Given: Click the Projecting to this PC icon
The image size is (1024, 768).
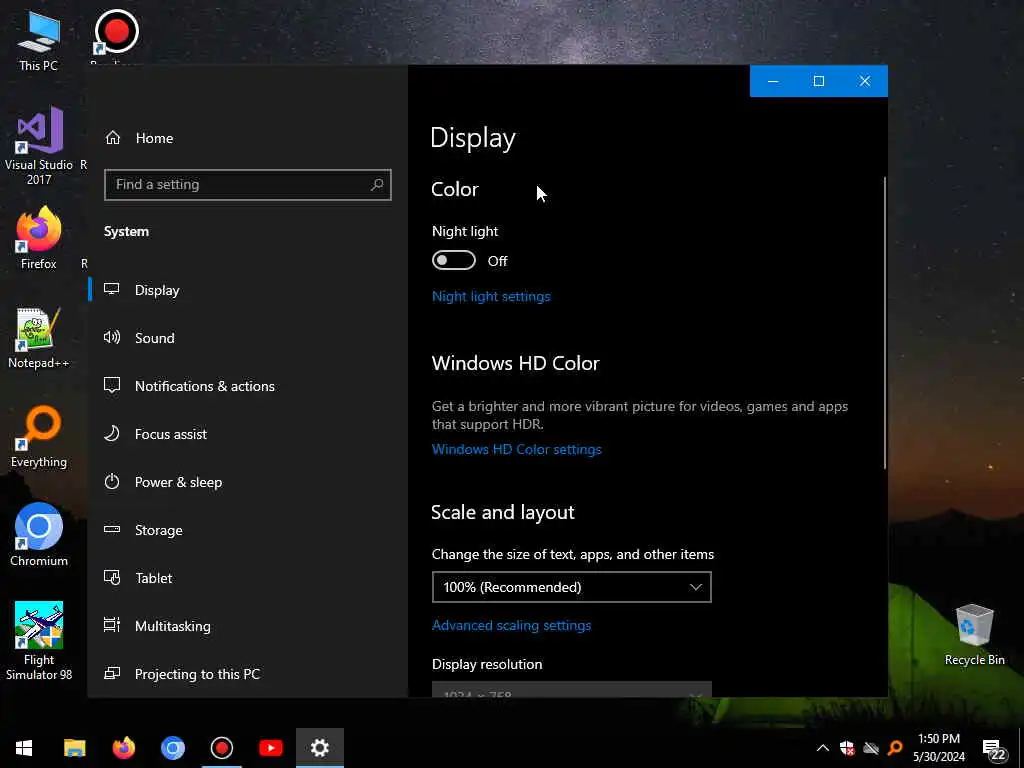Looking at the screenshot, I should coord(112,673).
